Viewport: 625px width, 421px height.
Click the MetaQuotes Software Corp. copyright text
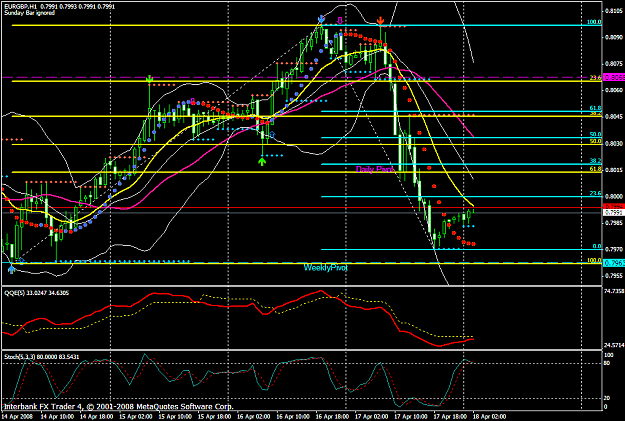[118, 407]
